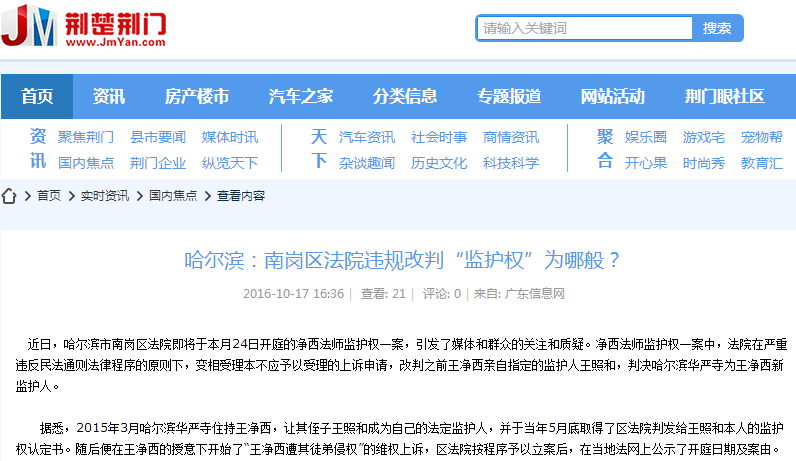Open the 社会时事 link
796x461 pixels.
click(x=439, y=137)
